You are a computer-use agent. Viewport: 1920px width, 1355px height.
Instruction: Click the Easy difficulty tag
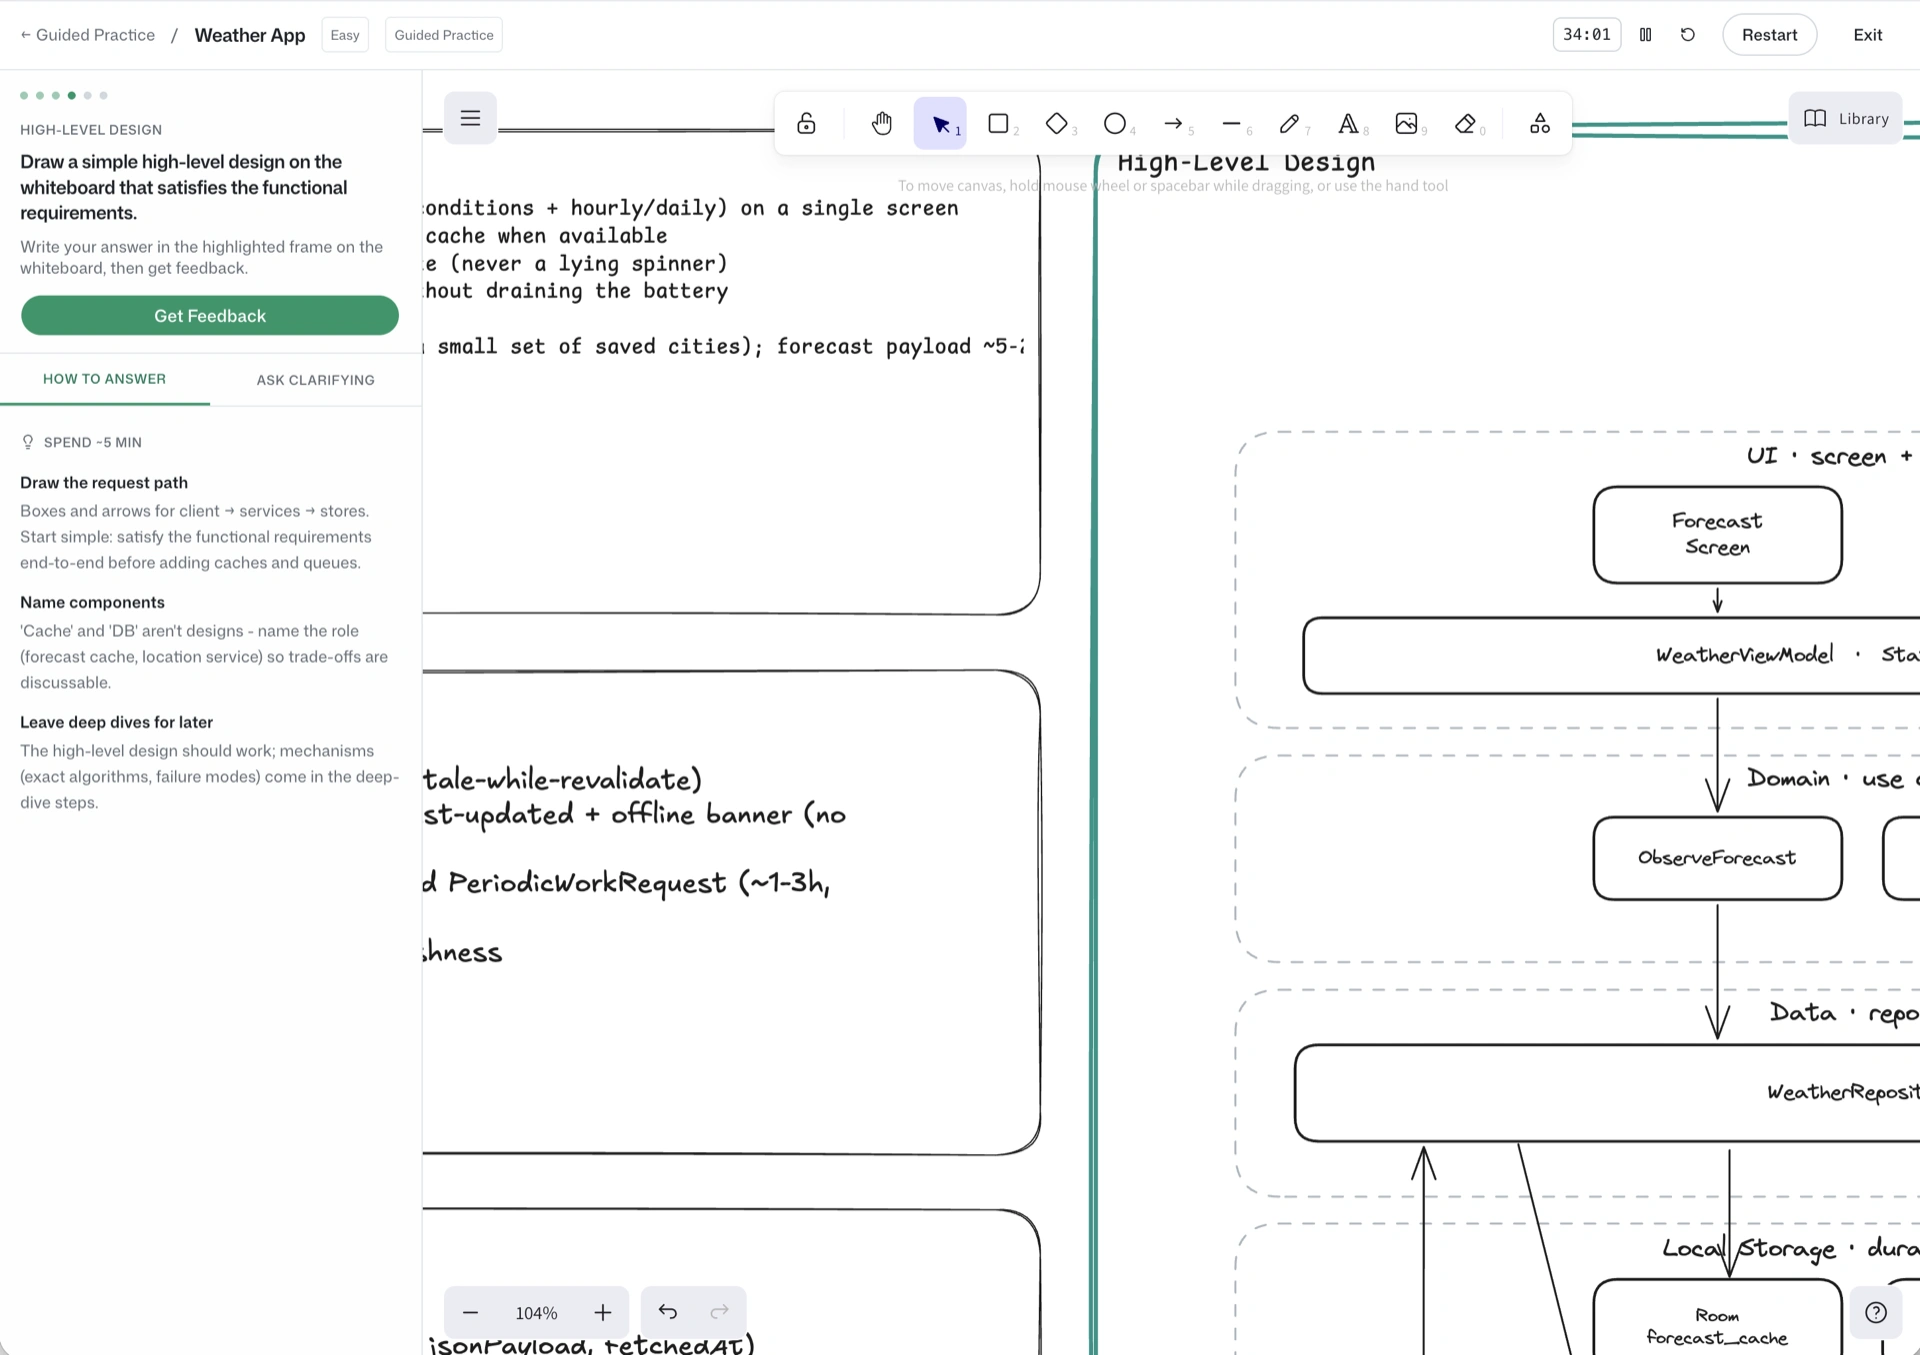coord(345,35)
